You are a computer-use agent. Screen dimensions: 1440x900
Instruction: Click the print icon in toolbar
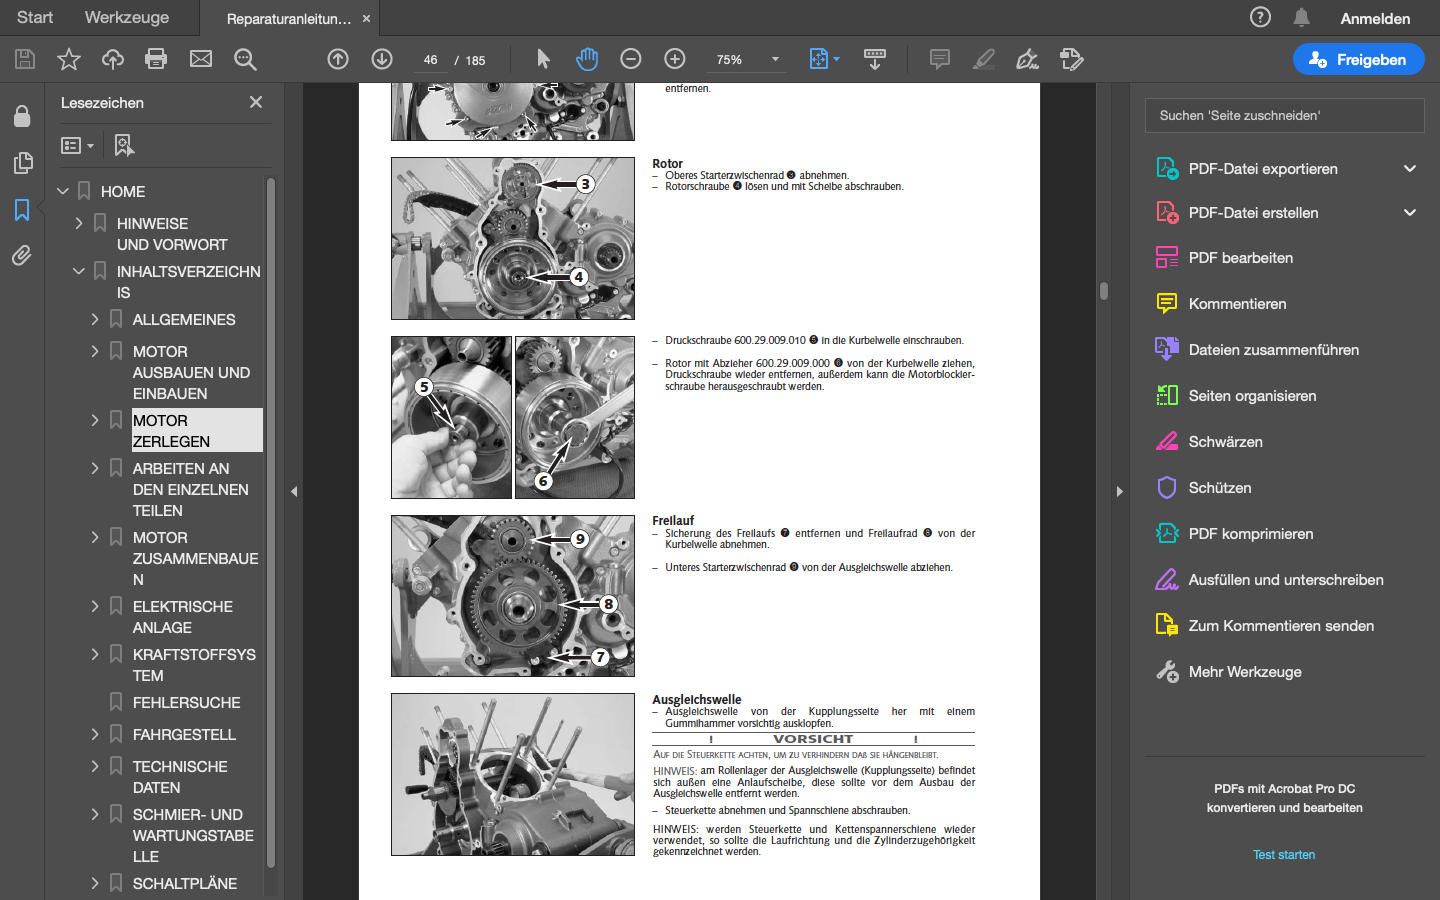pyautogui.click(x=156, y=59)
